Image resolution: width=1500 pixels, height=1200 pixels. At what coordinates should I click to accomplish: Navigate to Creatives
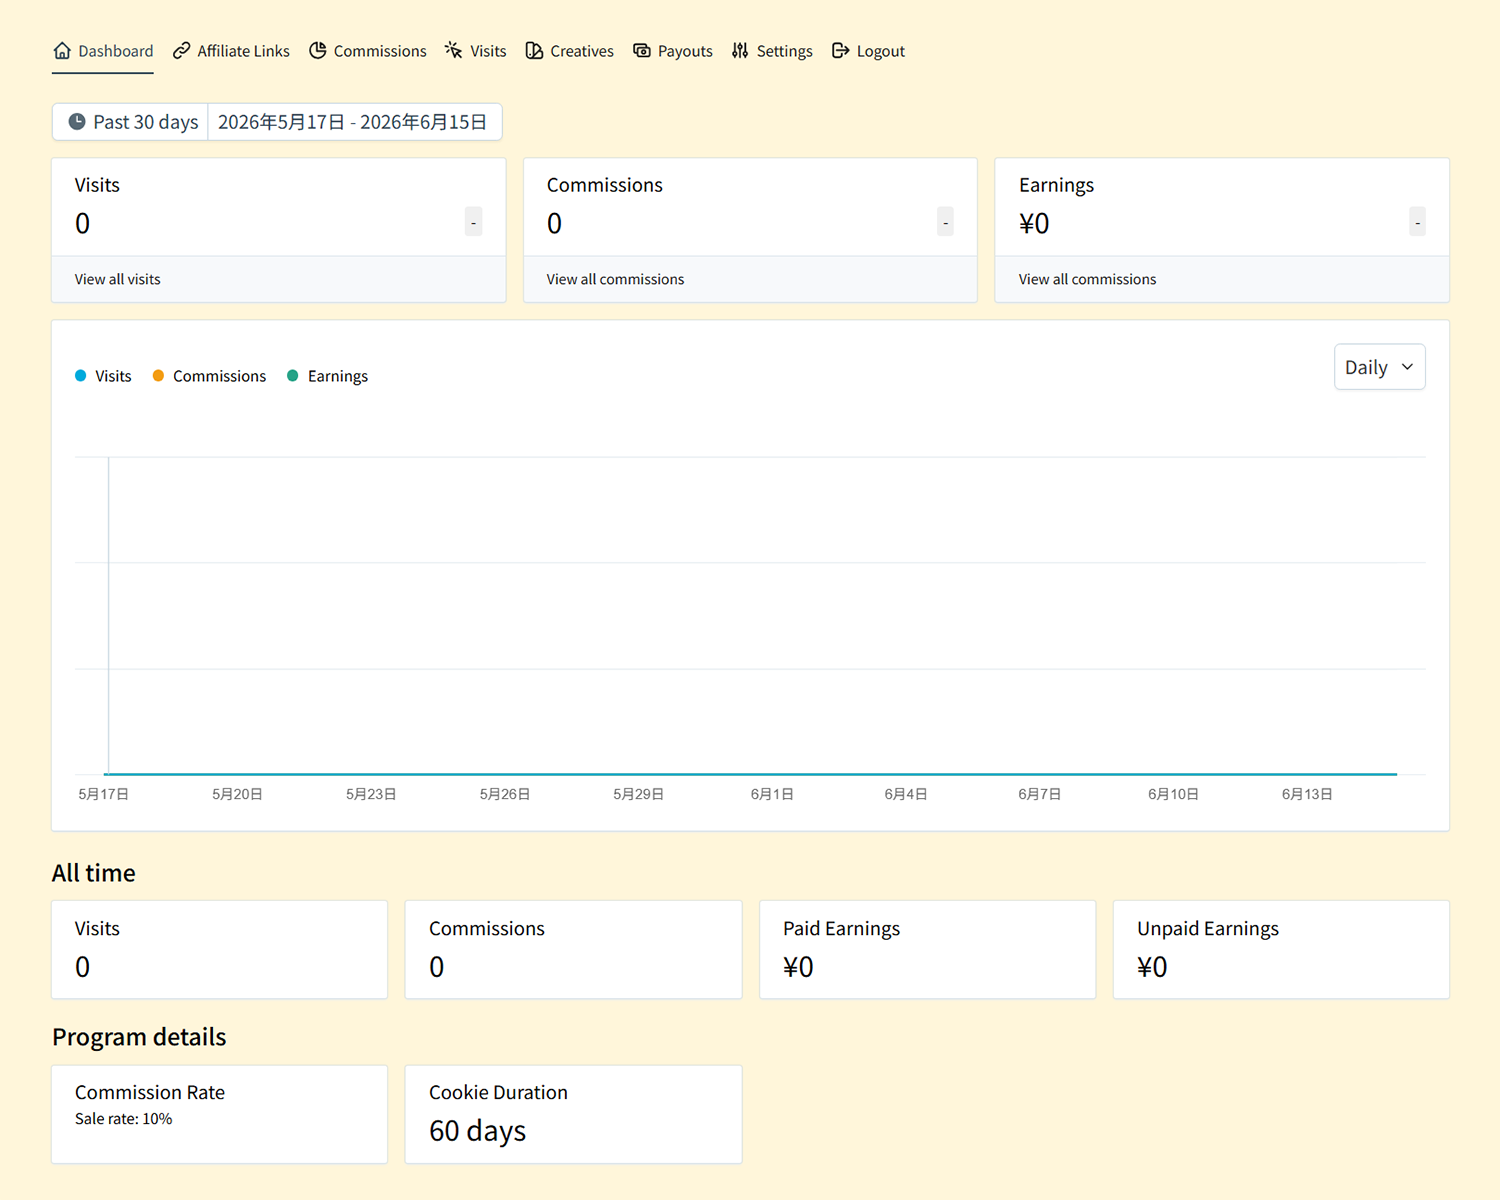coord(569,51)
